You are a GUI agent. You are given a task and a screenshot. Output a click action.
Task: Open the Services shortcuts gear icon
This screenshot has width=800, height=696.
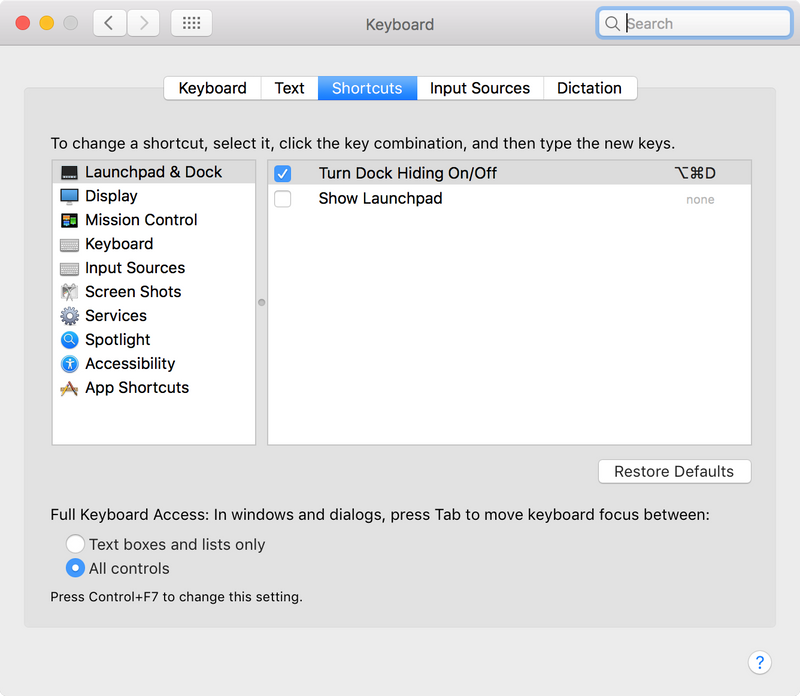(68, 316)
